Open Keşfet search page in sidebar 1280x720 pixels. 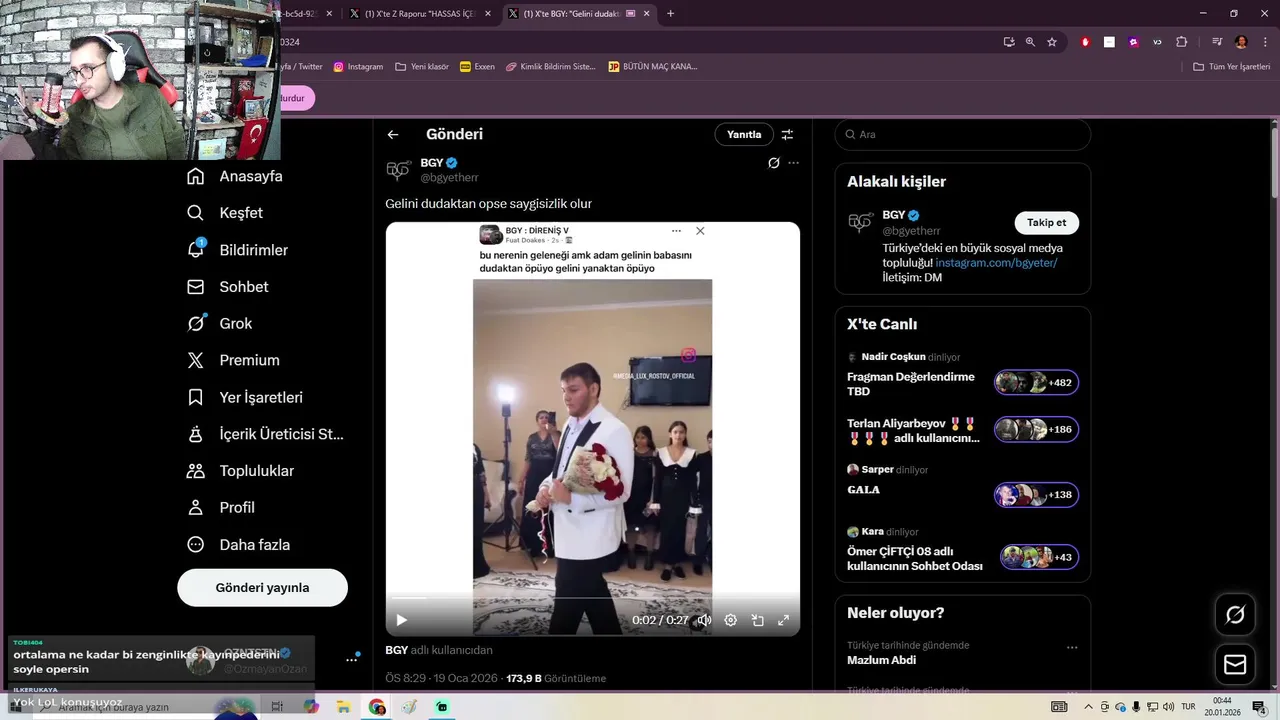[x=225, y=213]
